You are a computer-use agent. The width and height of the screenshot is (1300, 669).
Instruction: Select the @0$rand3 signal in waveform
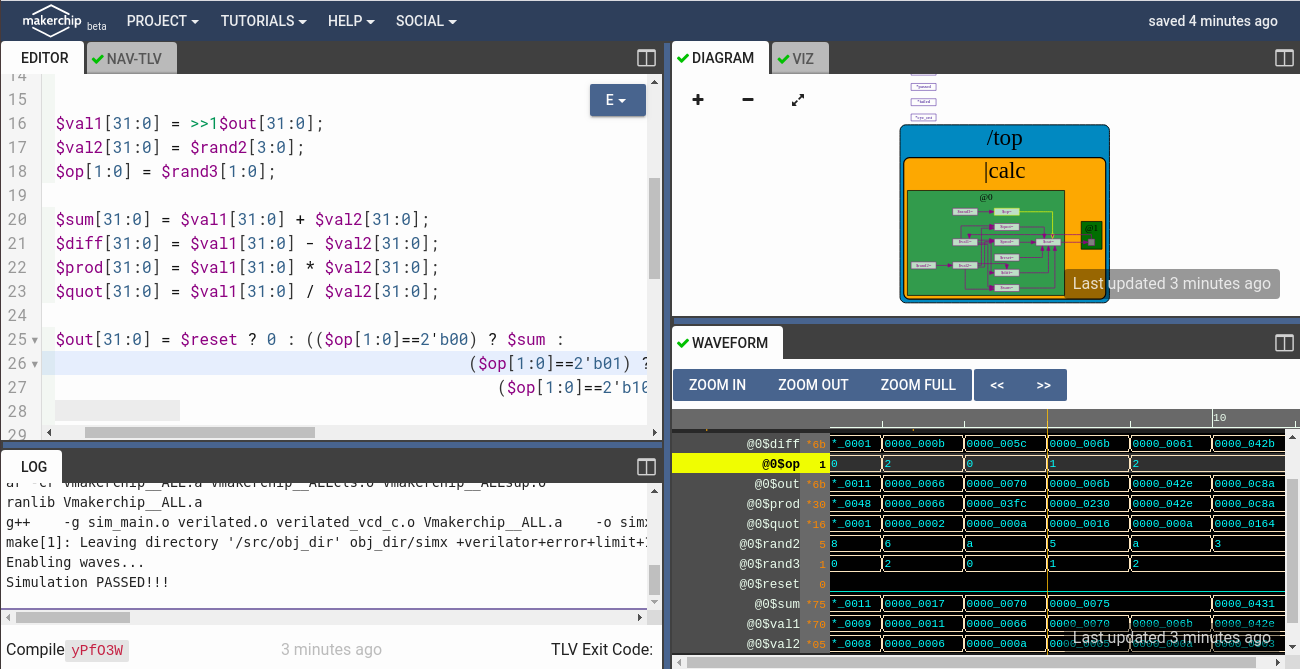(x=769, y=564)
